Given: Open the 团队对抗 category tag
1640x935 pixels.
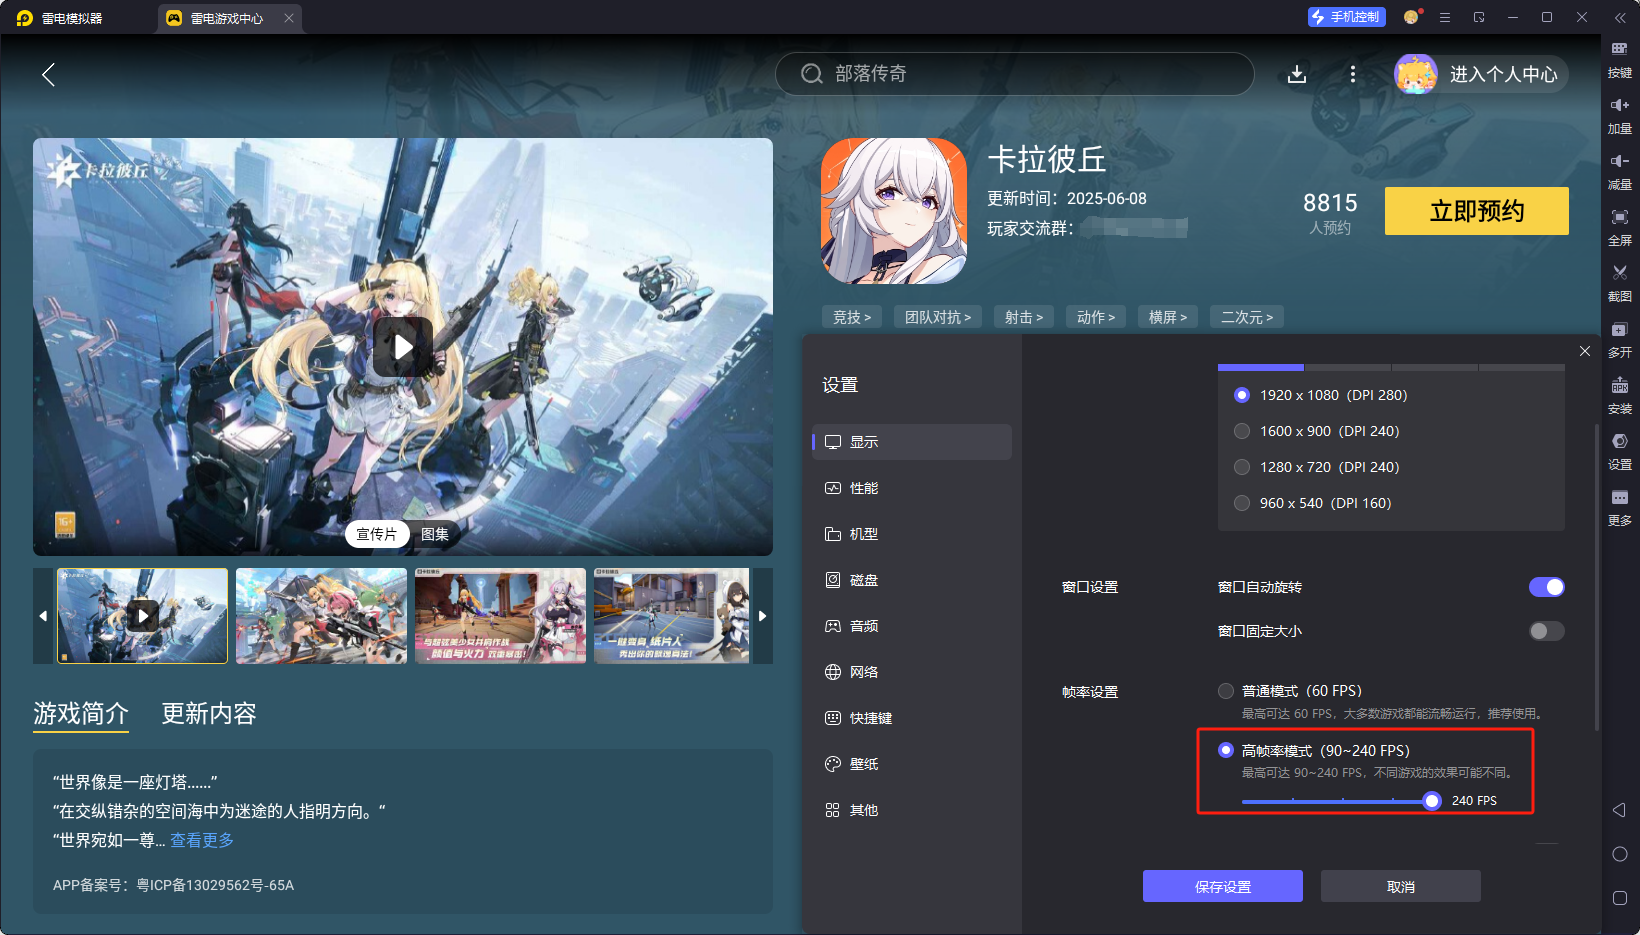Looking at the screenshot, I should point(938,317).
